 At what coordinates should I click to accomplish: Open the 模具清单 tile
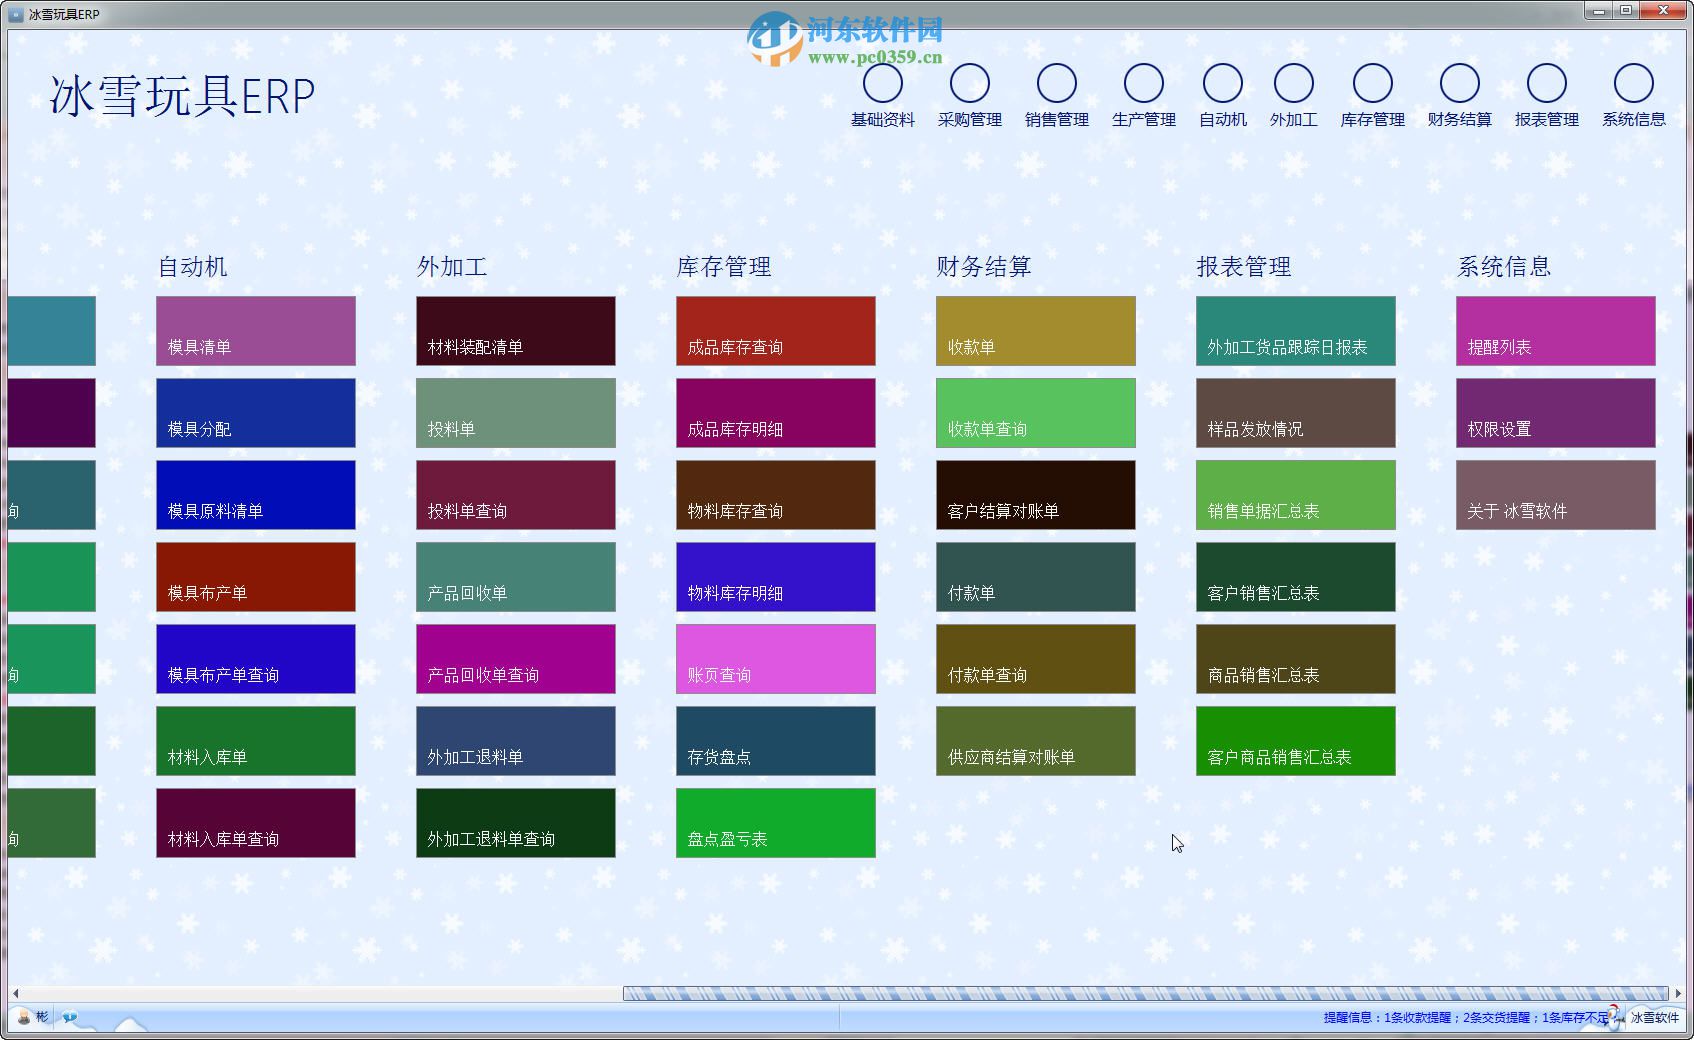[256, 331]
